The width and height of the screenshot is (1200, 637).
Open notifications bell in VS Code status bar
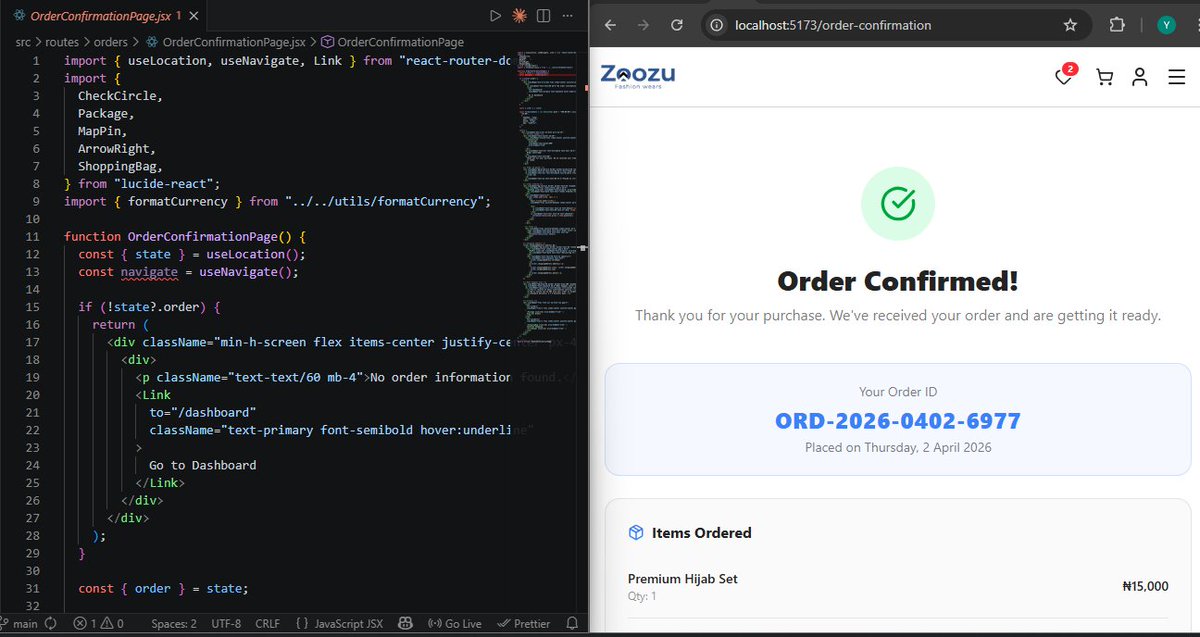(572, 624)
